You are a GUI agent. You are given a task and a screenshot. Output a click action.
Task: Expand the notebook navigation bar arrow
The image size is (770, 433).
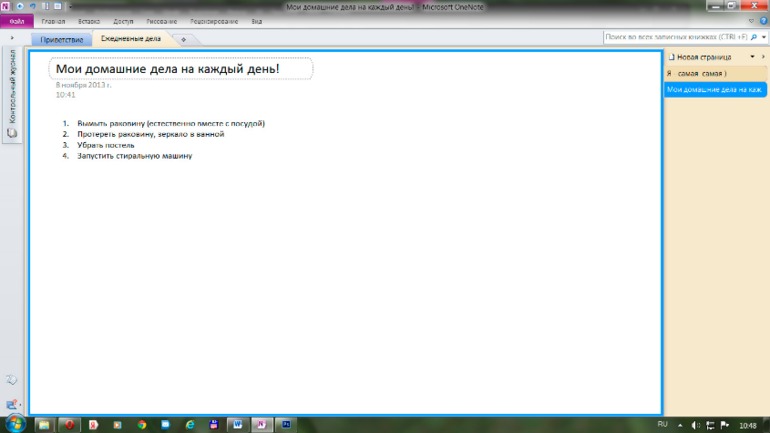[x=12, y=40]
